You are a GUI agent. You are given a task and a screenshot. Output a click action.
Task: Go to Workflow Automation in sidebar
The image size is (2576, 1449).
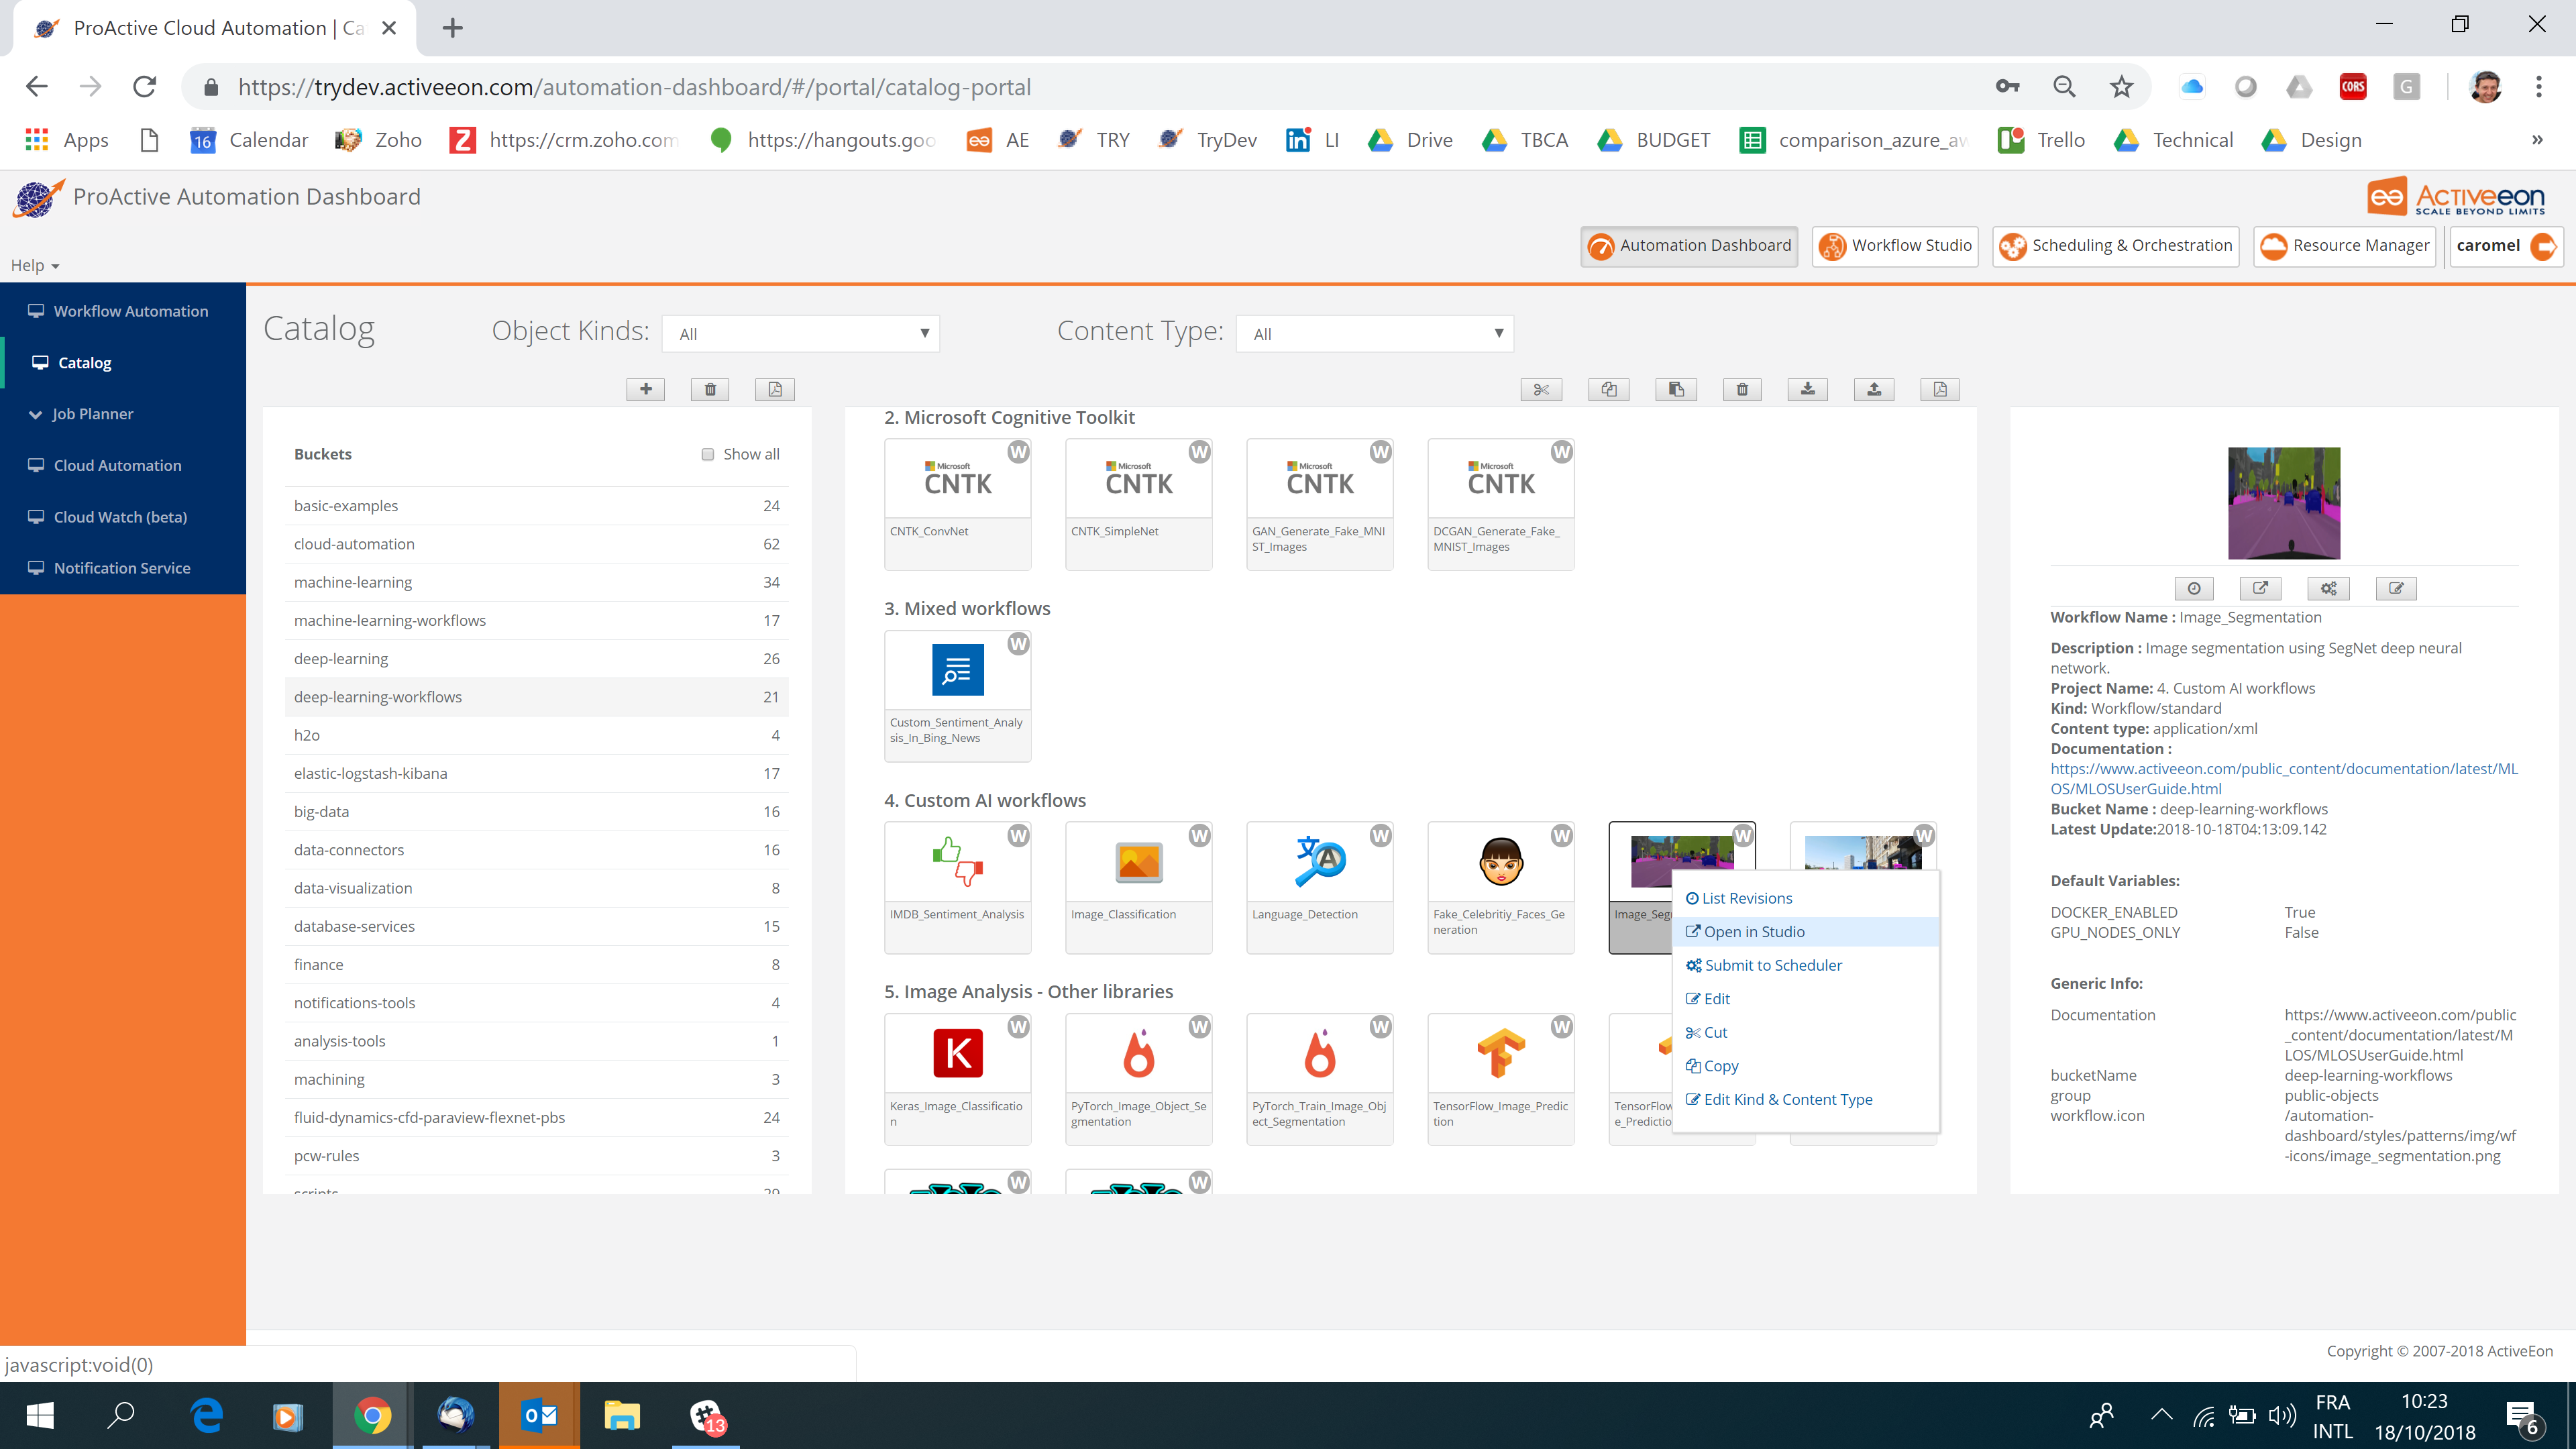click(123, 311)
